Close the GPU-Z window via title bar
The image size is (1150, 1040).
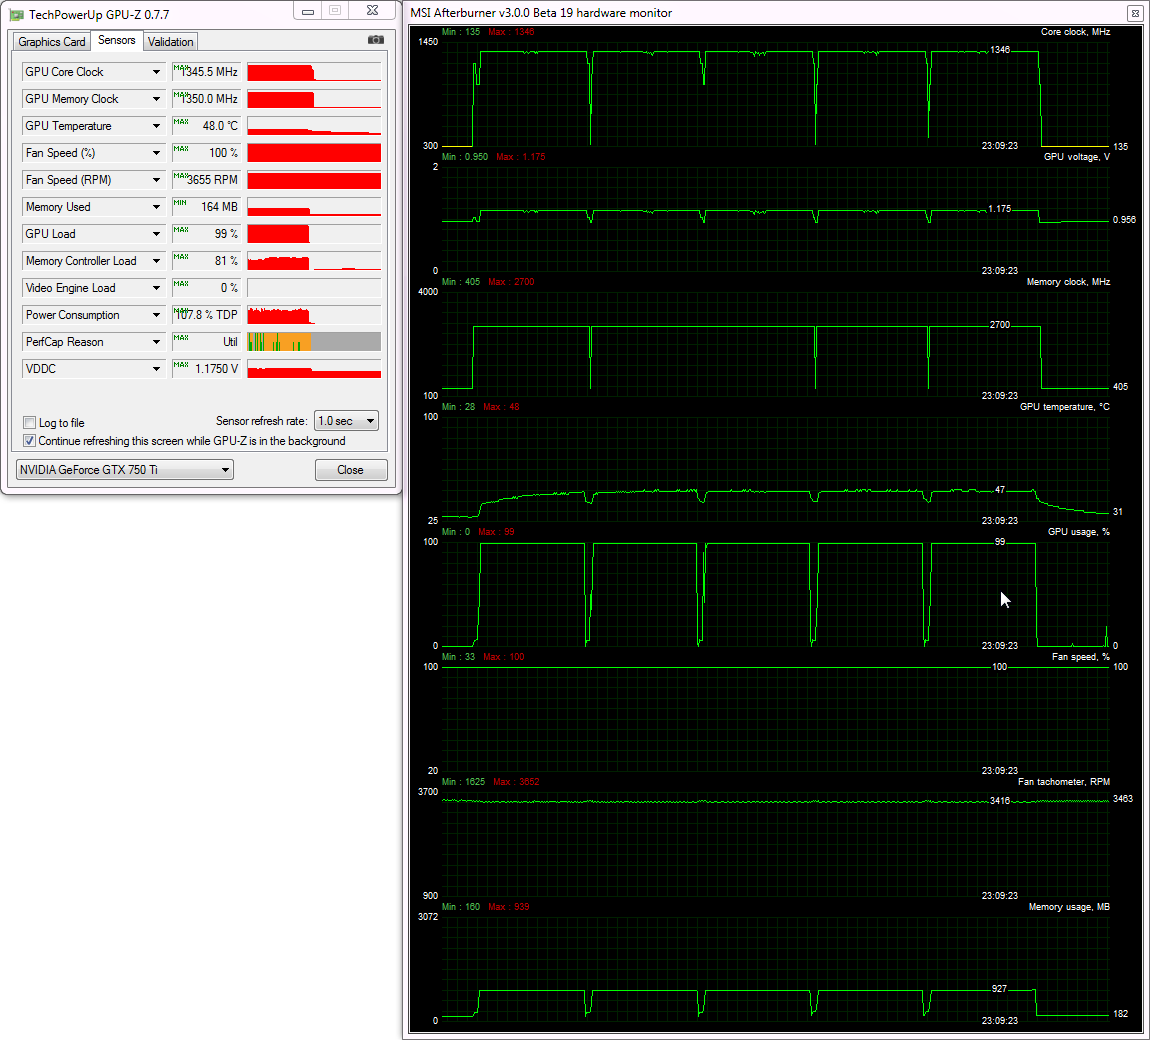coord(373,11)
